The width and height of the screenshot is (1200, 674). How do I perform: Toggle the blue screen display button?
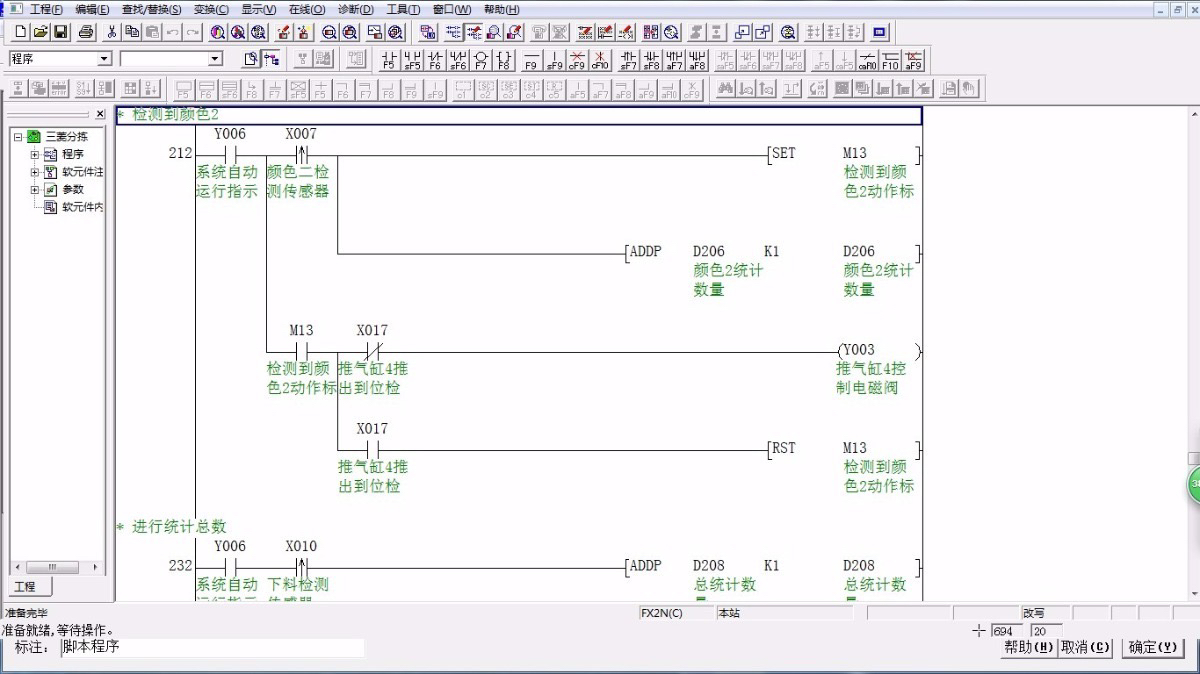point(880,31)
